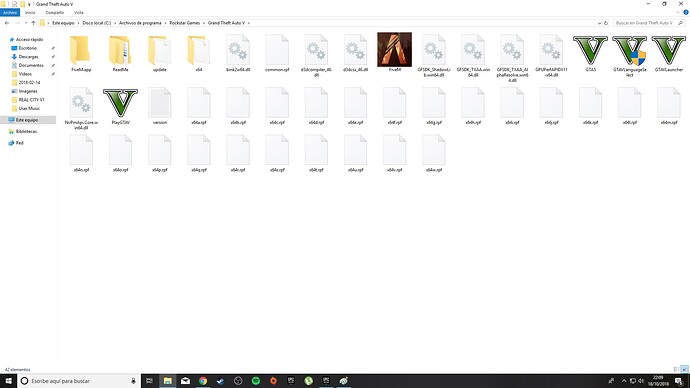Switch to the Vista ribbon tab
The height and width of the screenshot is (388, 690).
[78, 12]
